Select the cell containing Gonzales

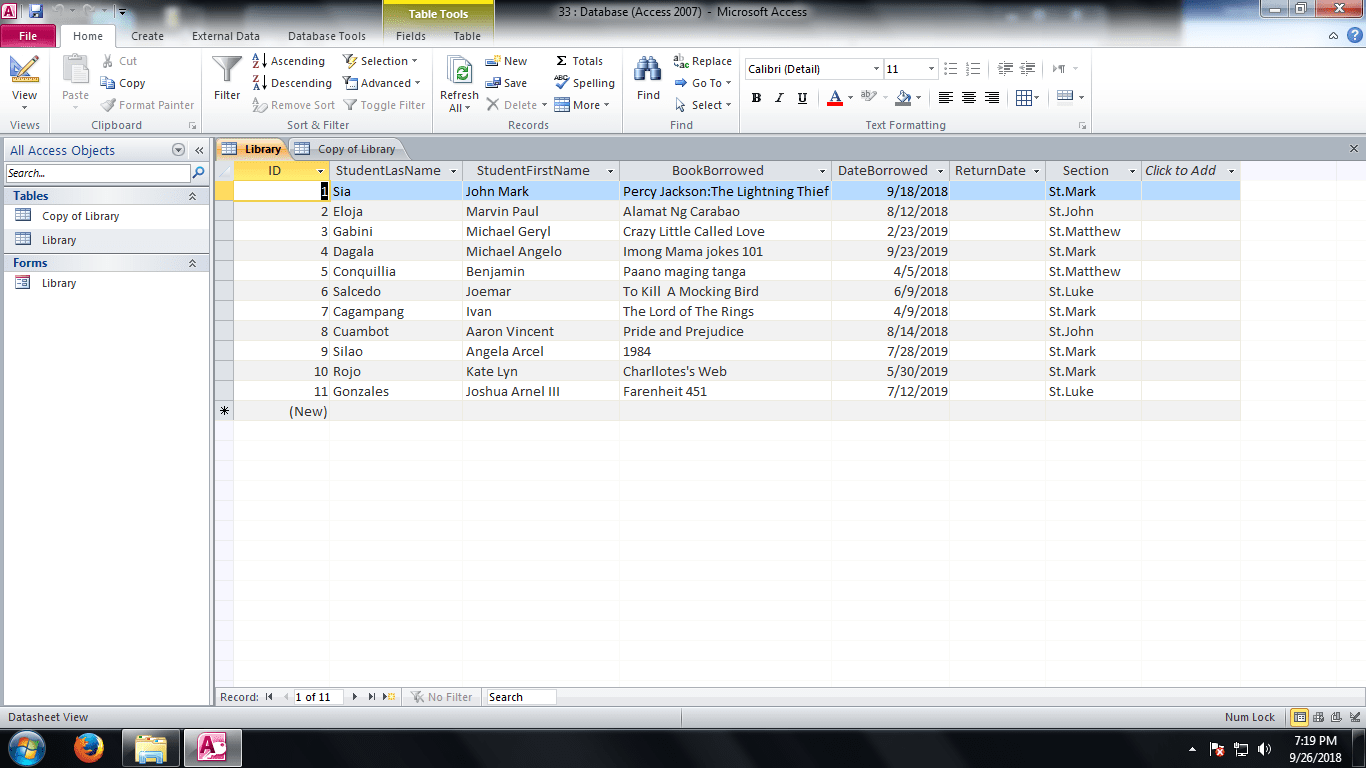click(396, 391)
